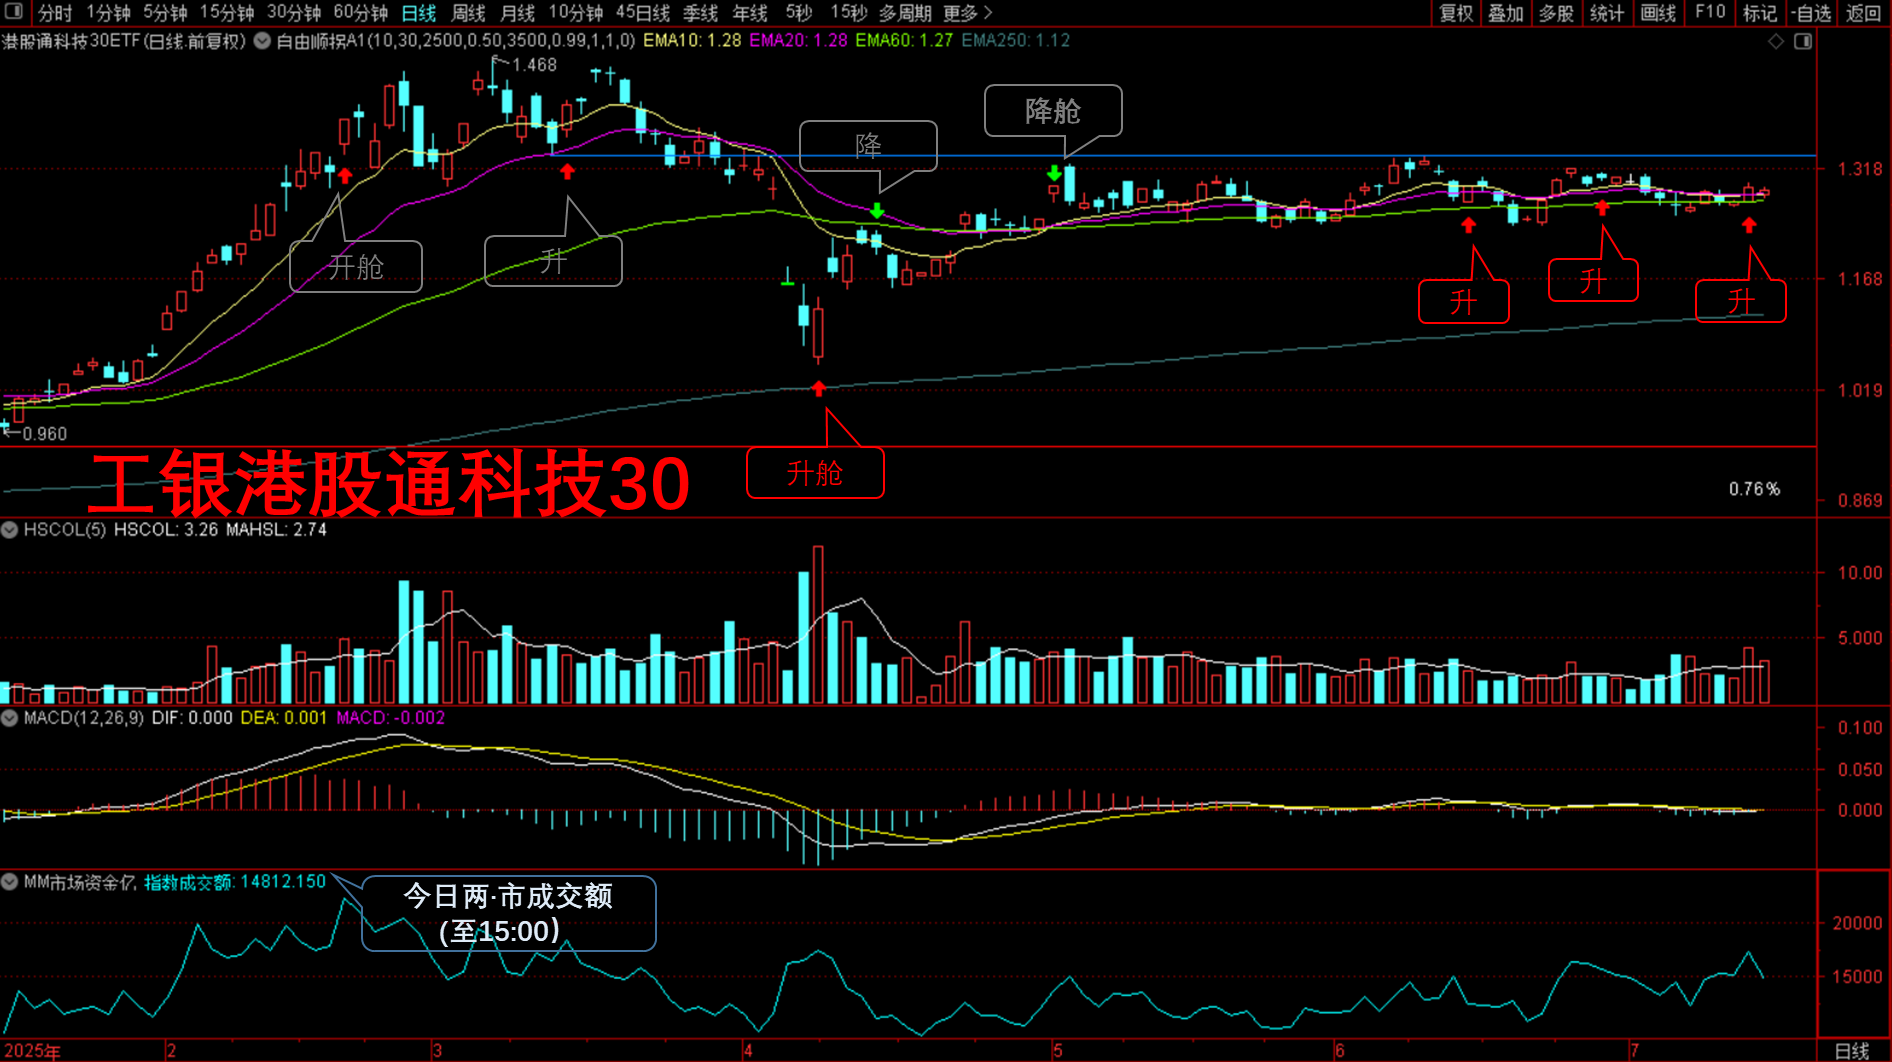The image size is (1892, 1062).
Task: Select the 15分钟 period tab
Action: click(227, 13)
